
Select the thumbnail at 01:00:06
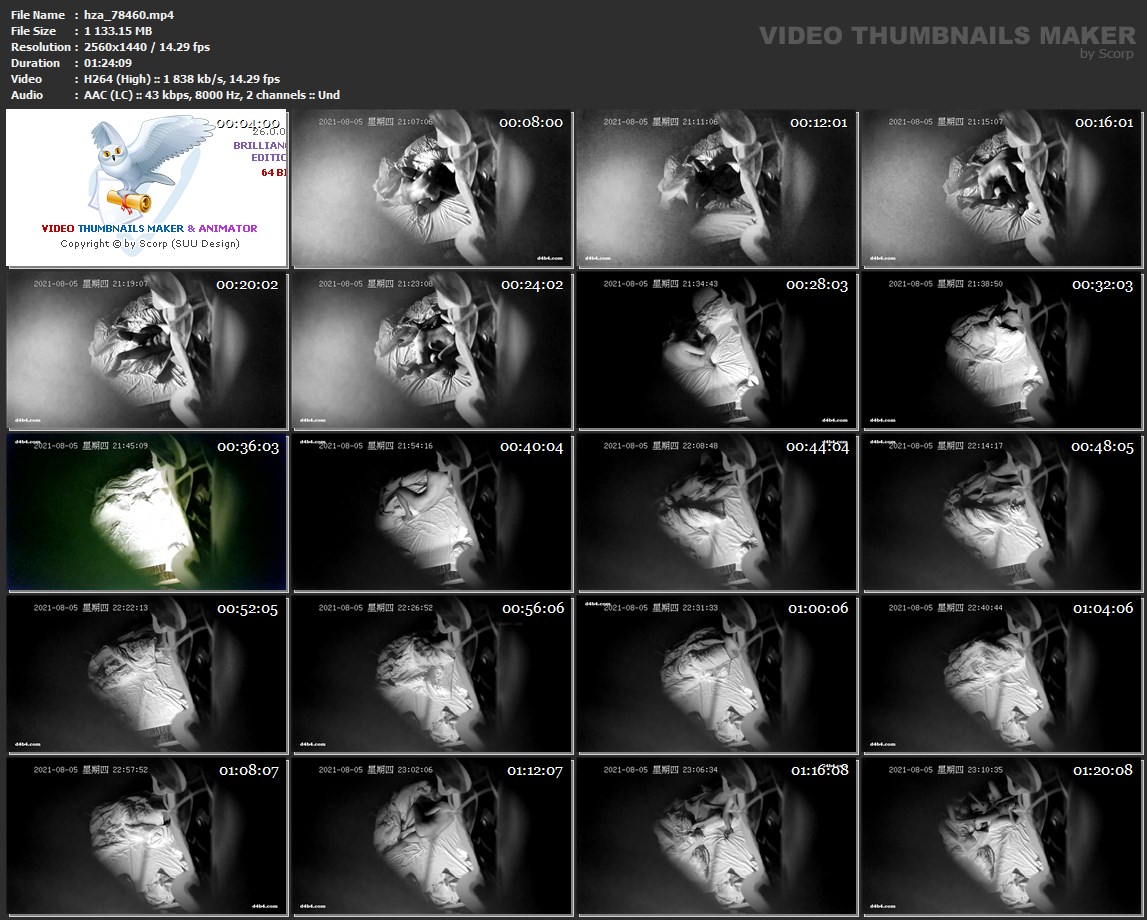tap(716, 674)
